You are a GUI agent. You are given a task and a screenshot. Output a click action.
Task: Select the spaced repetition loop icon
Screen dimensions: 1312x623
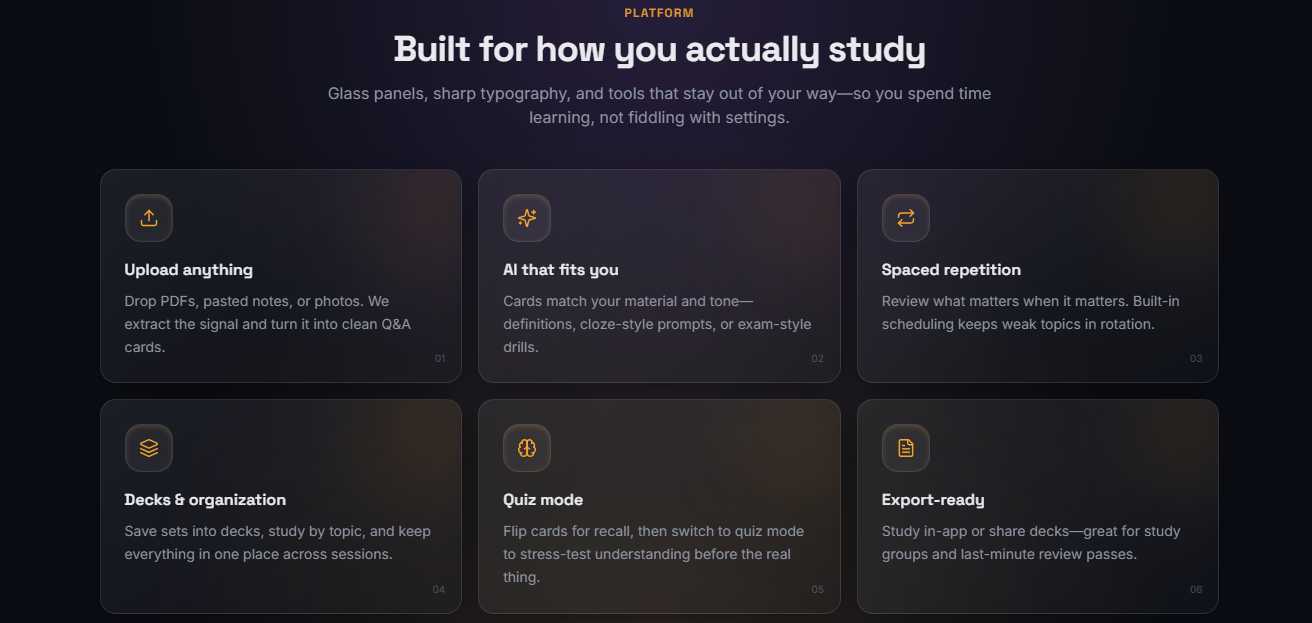906,218
